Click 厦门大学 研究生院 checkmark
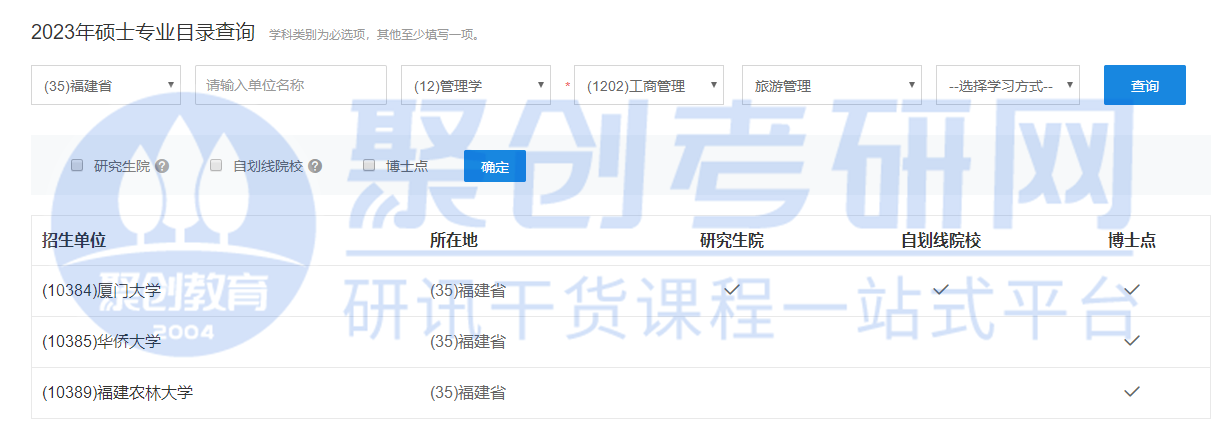This screenshot has width=1232, height=439. click(x=732, y=289)
